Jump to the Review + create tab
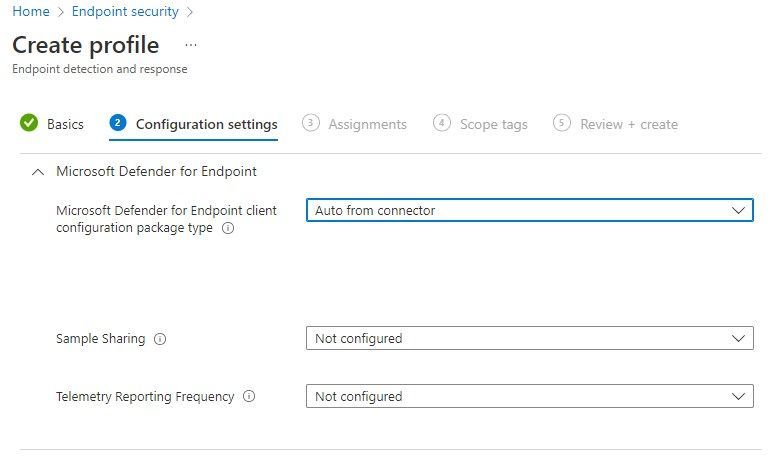 (x=628, y=125)
